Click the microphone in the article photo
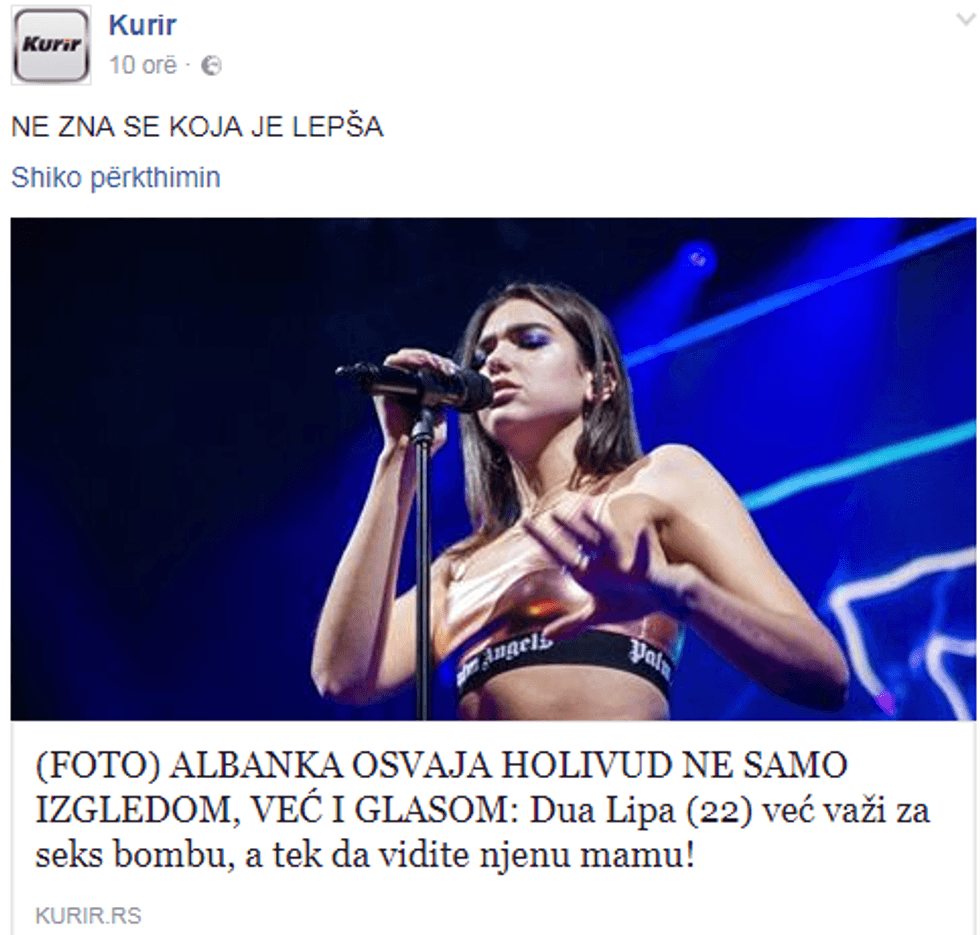The width and height of the screenshot is (980, 935). [x=414, y=382]
